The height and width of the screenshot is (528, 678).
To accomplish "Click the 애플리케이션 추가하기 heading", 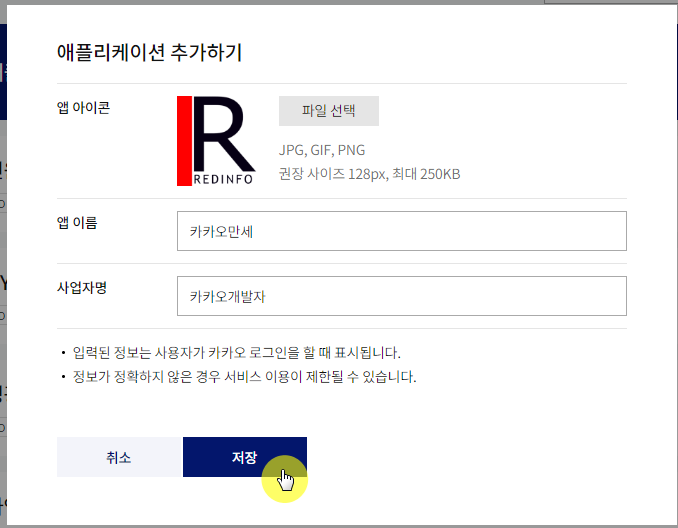I will pyautogui.click(x=149, y=52).
